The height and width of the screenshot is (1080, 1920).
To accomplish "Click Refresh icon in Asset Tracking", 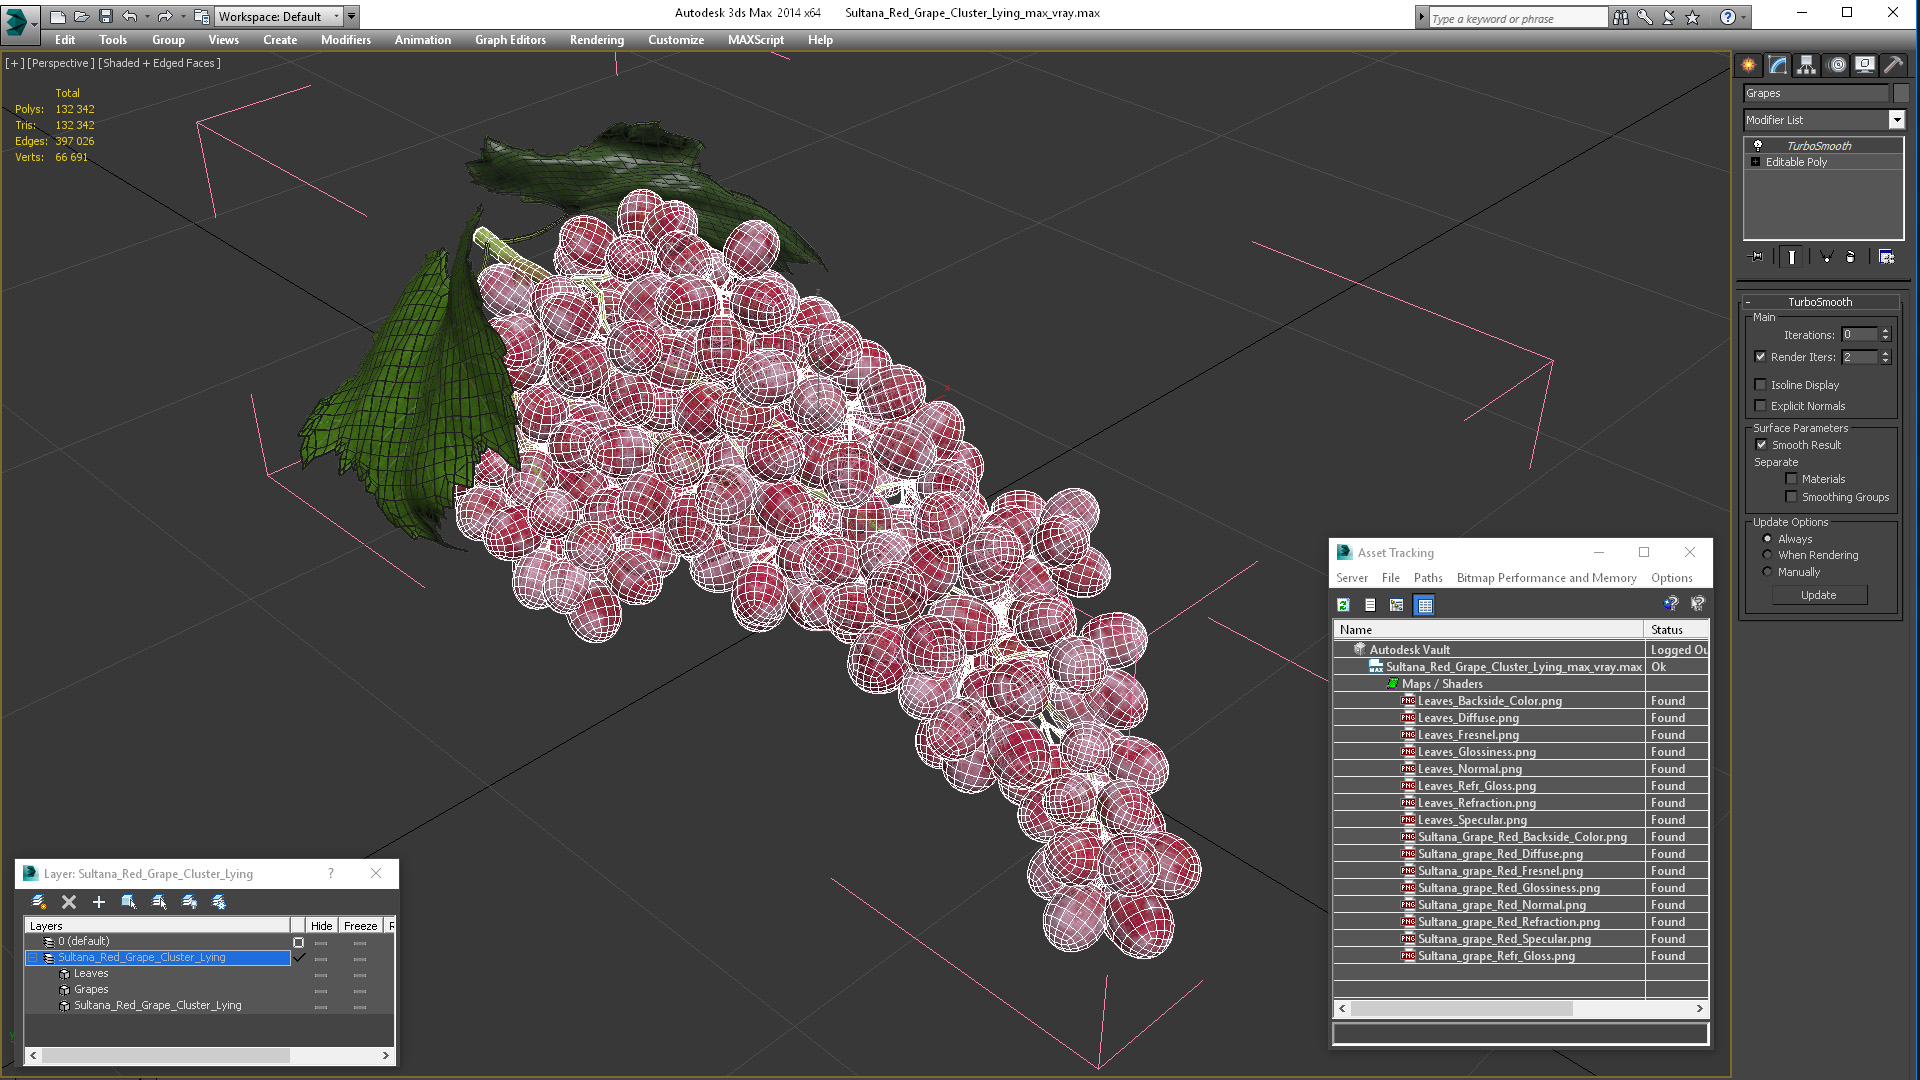I will 1343,605.
